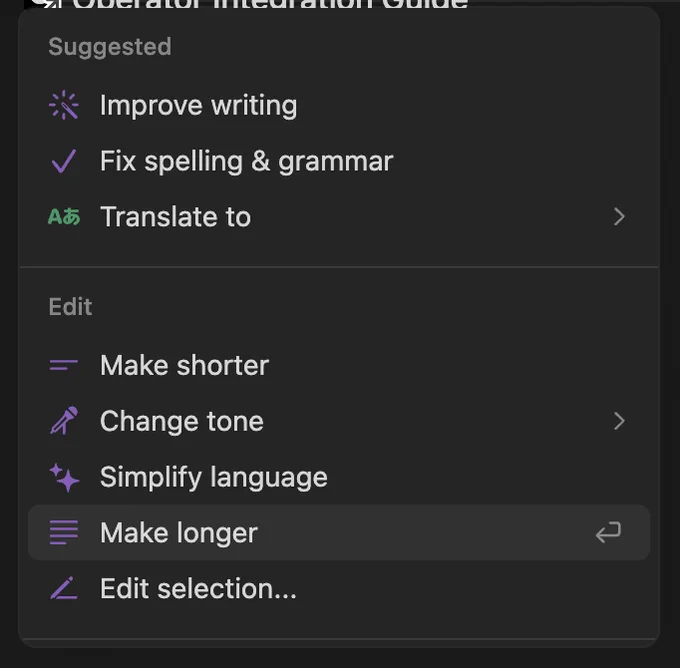
Task: Click the Operator Integration Guide page title
Action: click(270, 4)
